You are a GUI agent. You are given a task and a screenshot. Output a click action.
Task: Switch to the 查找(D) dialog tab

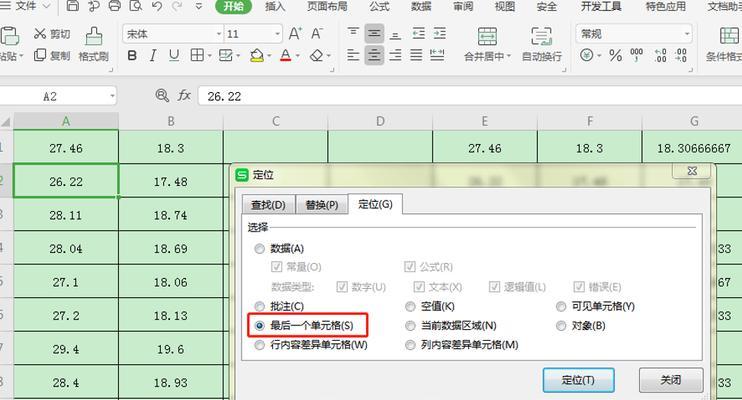[x=268, y=205]
